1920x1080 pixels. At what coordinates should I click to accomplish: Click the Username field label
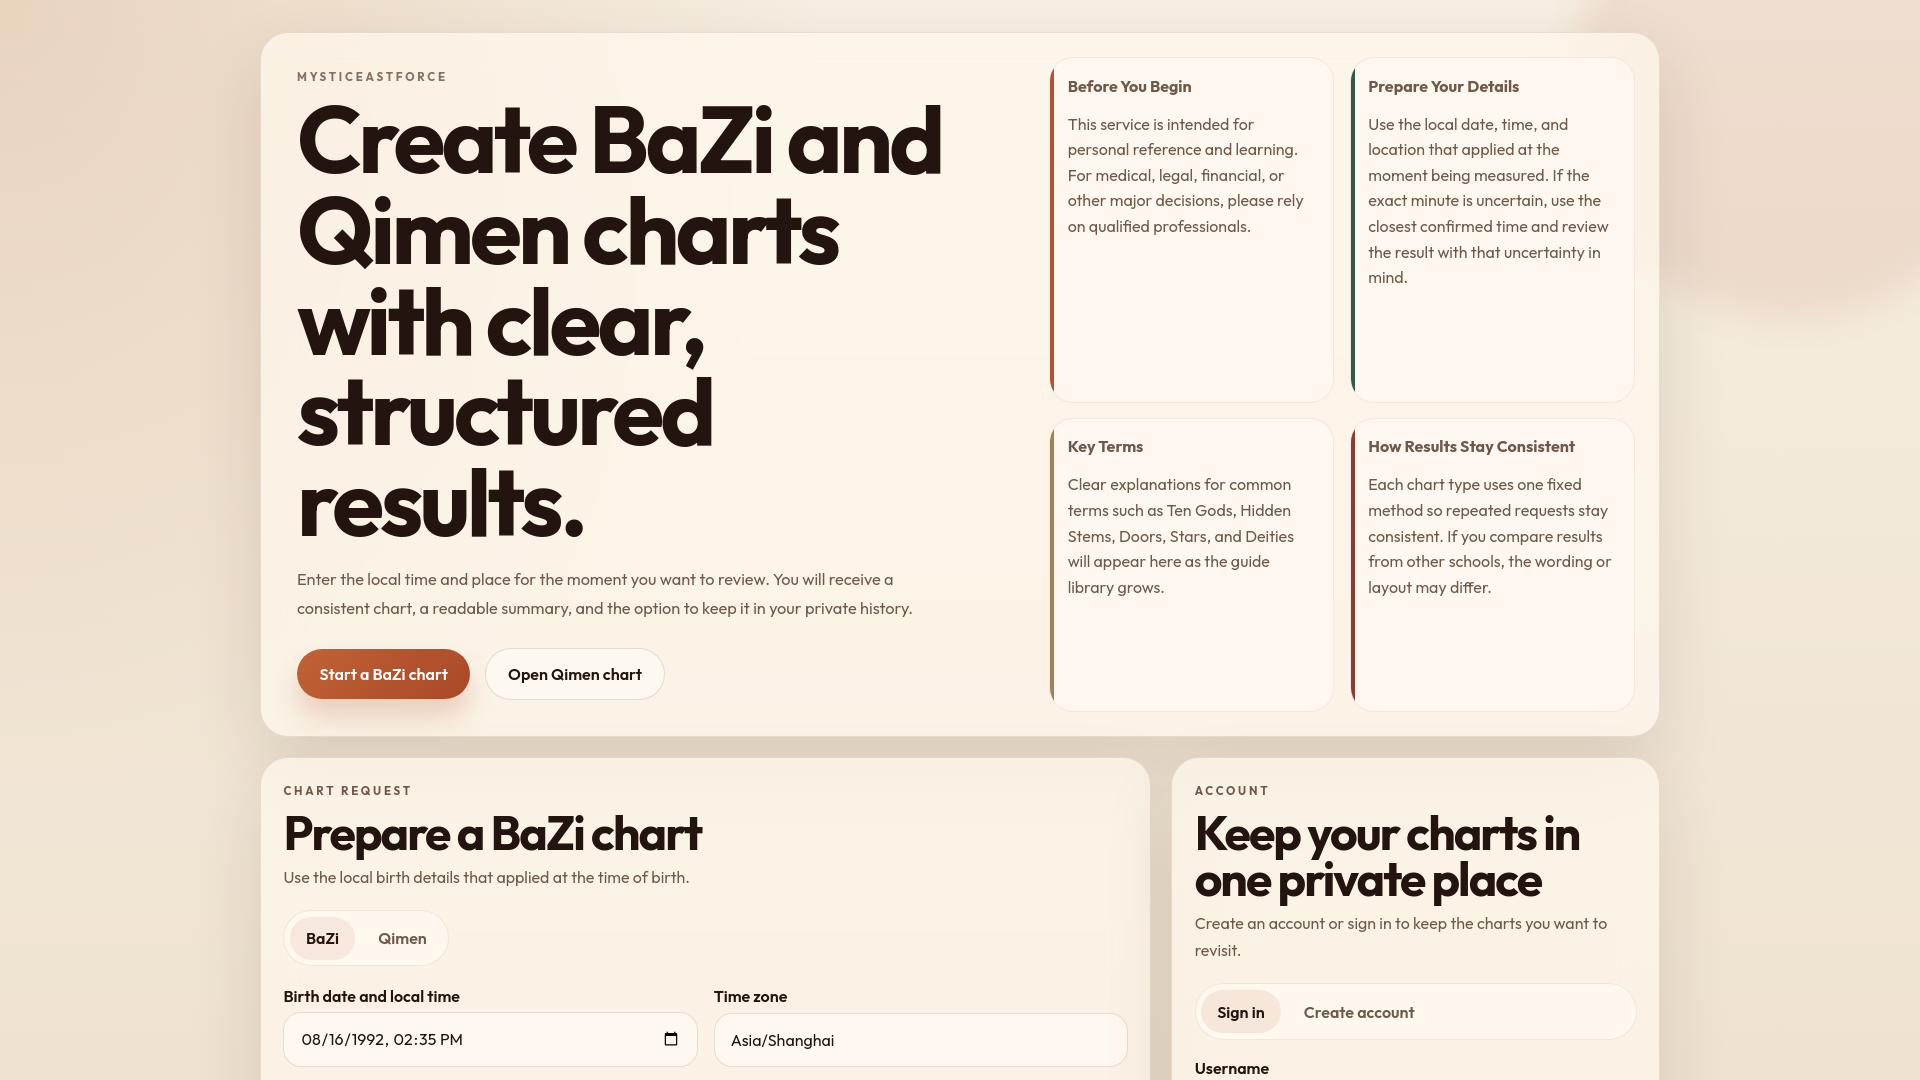pos(1231,1068)
